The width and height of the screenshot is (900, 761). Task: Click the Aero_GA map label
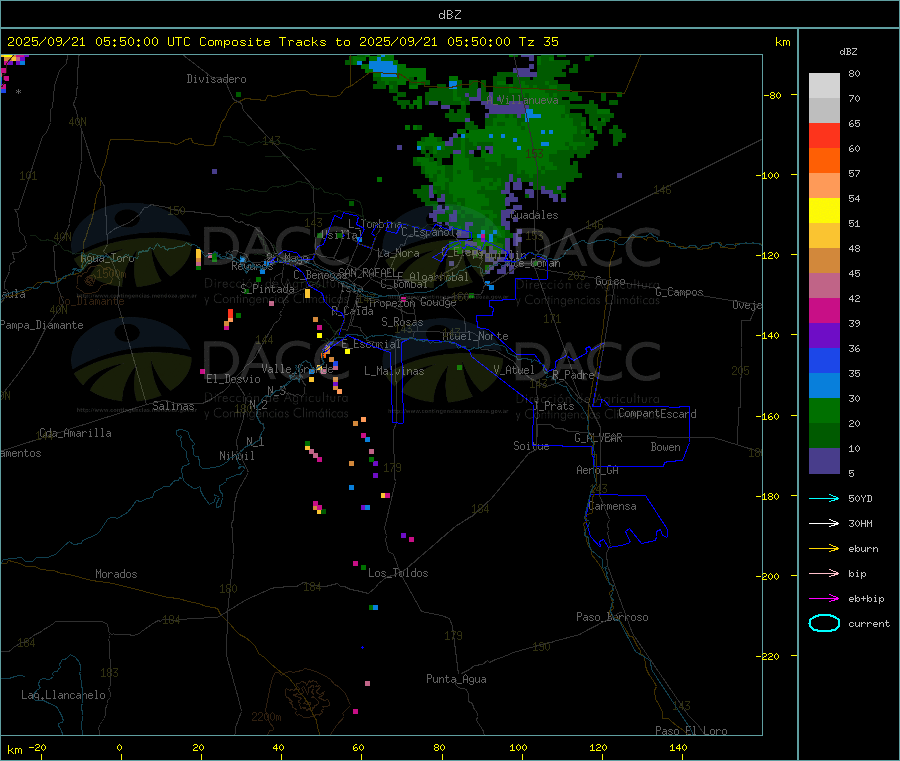click(598, 470)
